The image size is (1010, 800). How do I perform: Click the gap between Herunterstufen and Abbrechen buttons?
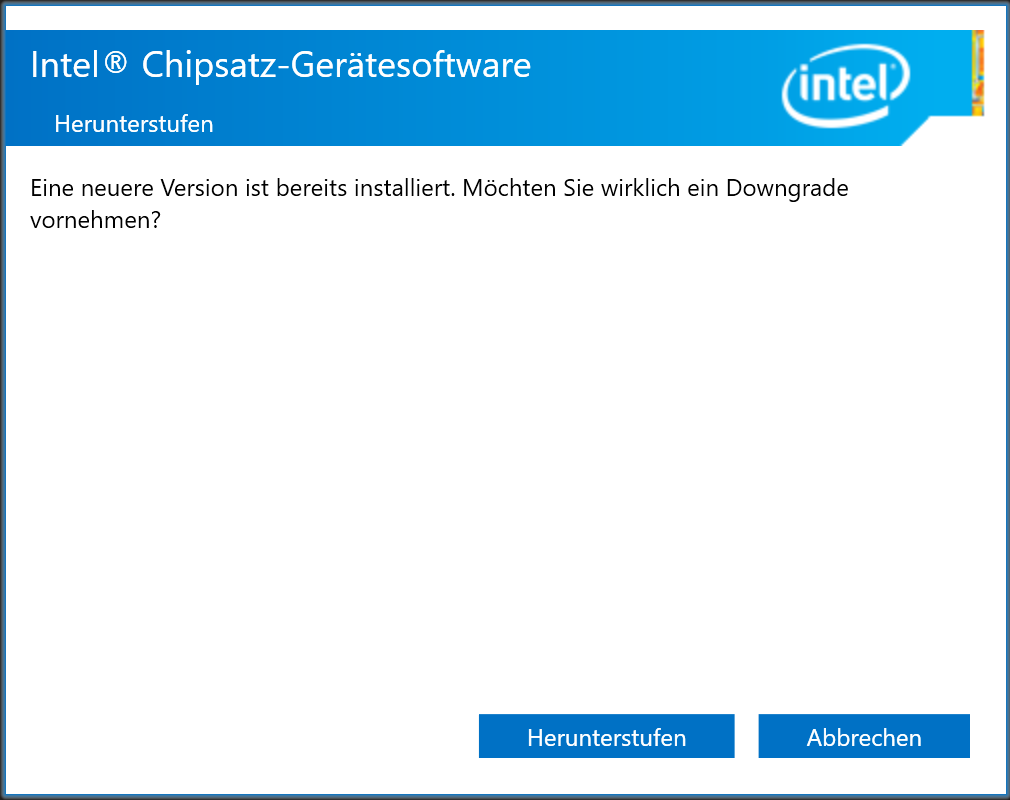[747, 737]
